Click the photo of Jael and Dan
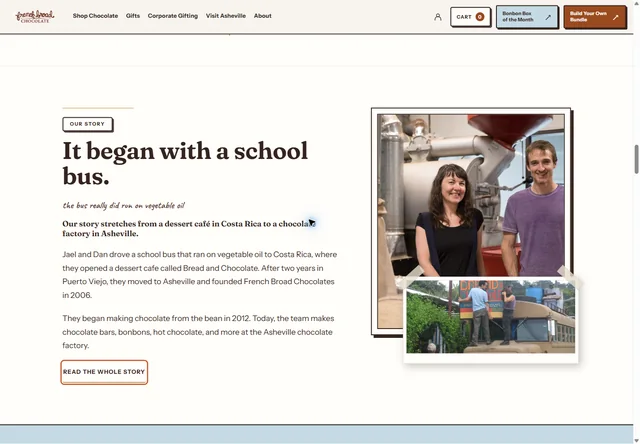640x444 pixels. [x=471, y=195]
